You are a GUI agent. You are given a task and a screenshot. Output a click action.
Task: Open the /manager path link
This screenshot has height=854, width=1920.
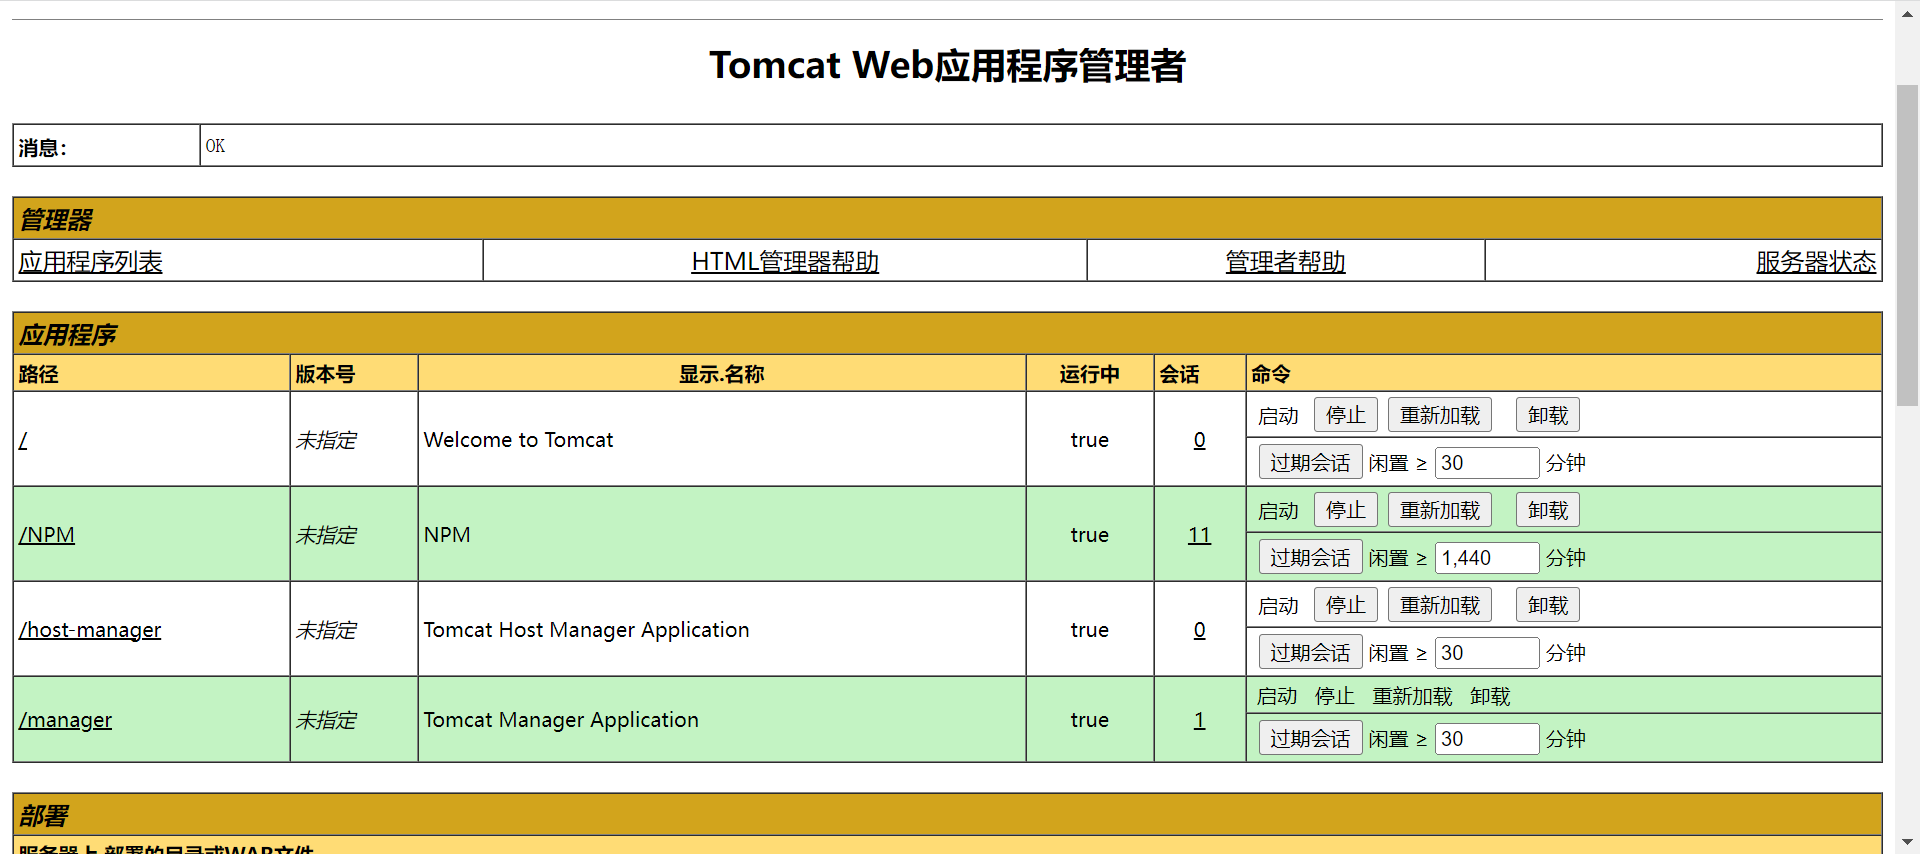click(65, 720)
